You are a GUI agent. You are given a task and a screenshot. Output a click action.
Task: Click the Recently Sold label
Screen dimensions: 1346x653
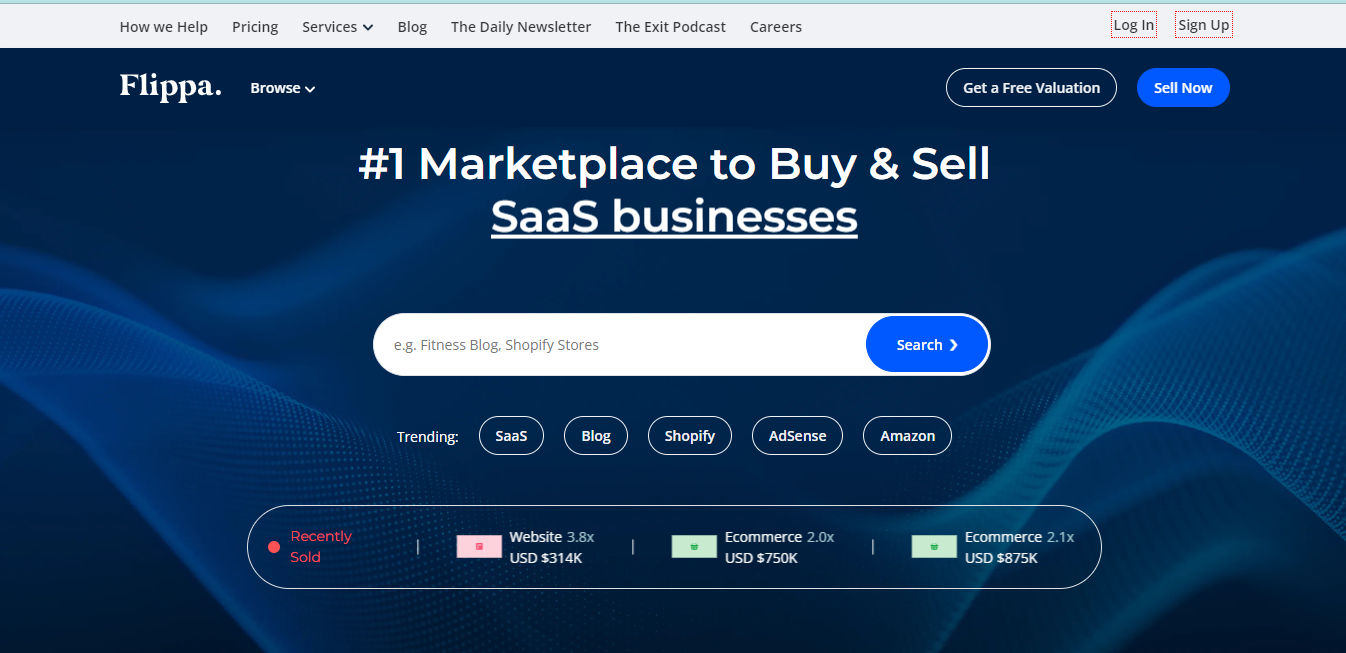click(321, 547)
